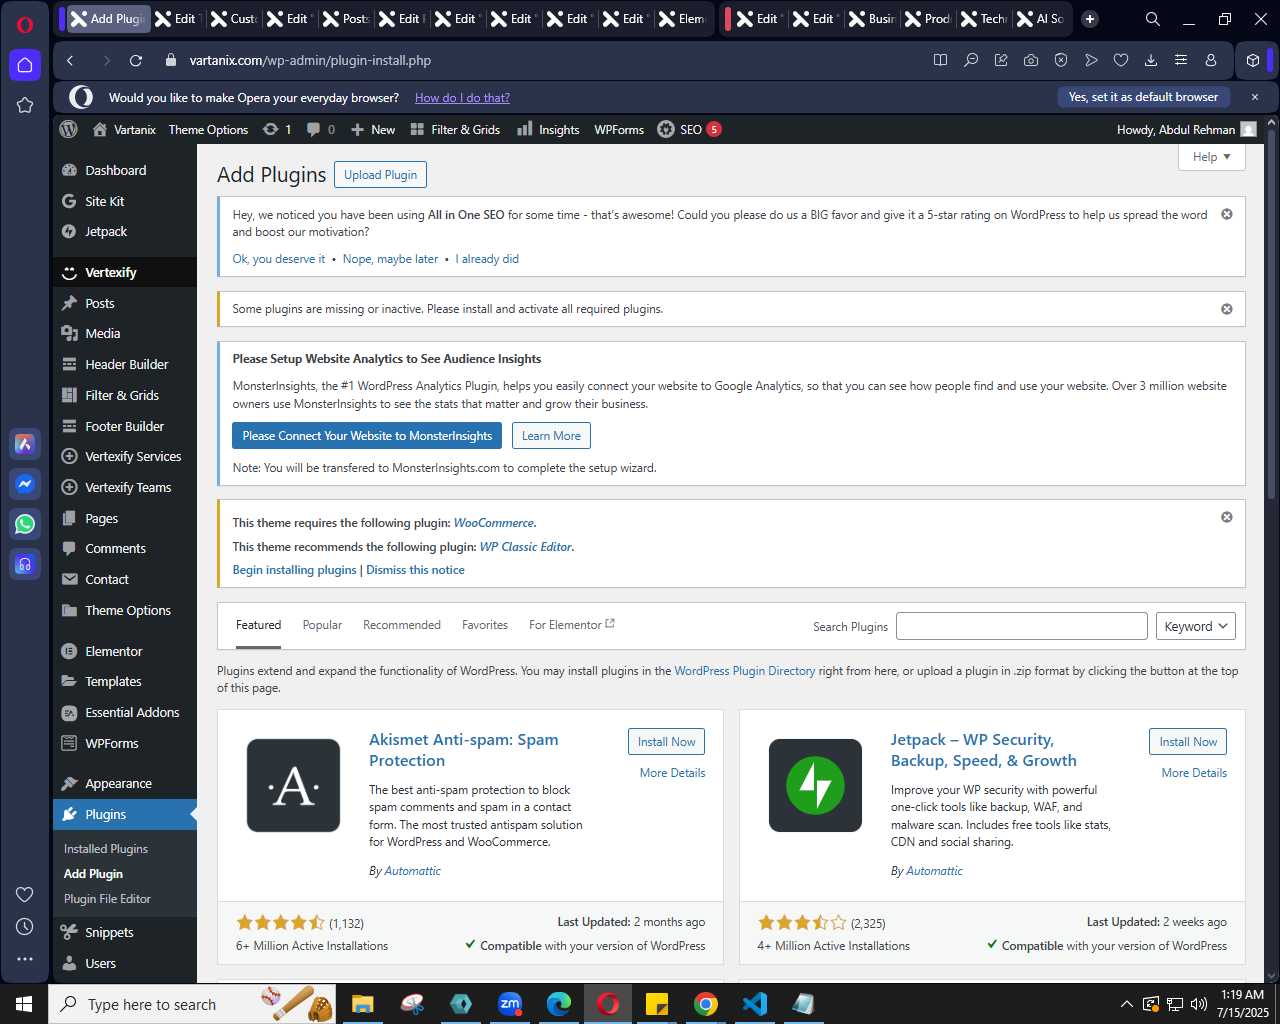
Task: Install Now for Jetpack plugin
Action: click(x=1188, y=742)
